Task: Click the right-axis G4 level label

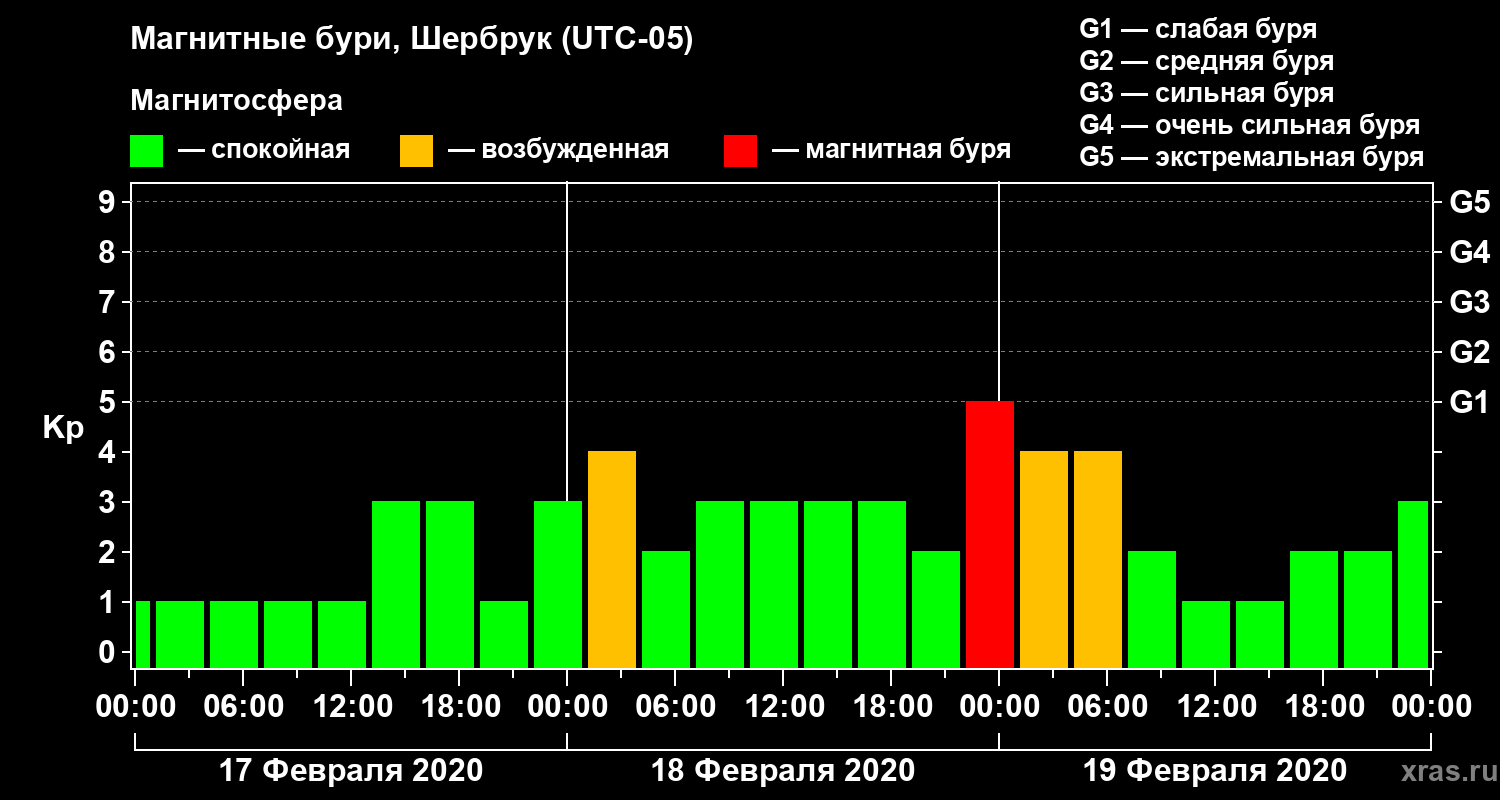Action: coord(1469,252)
